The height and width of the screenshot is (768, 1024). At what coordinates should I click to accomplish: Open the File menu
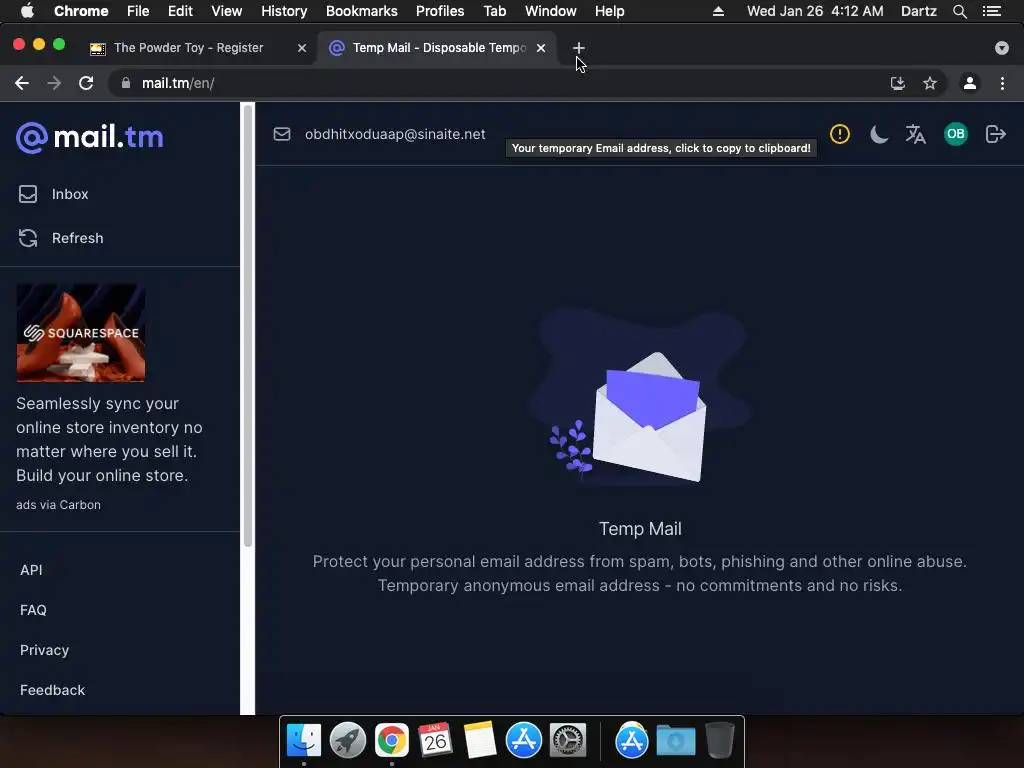[138, 11]
